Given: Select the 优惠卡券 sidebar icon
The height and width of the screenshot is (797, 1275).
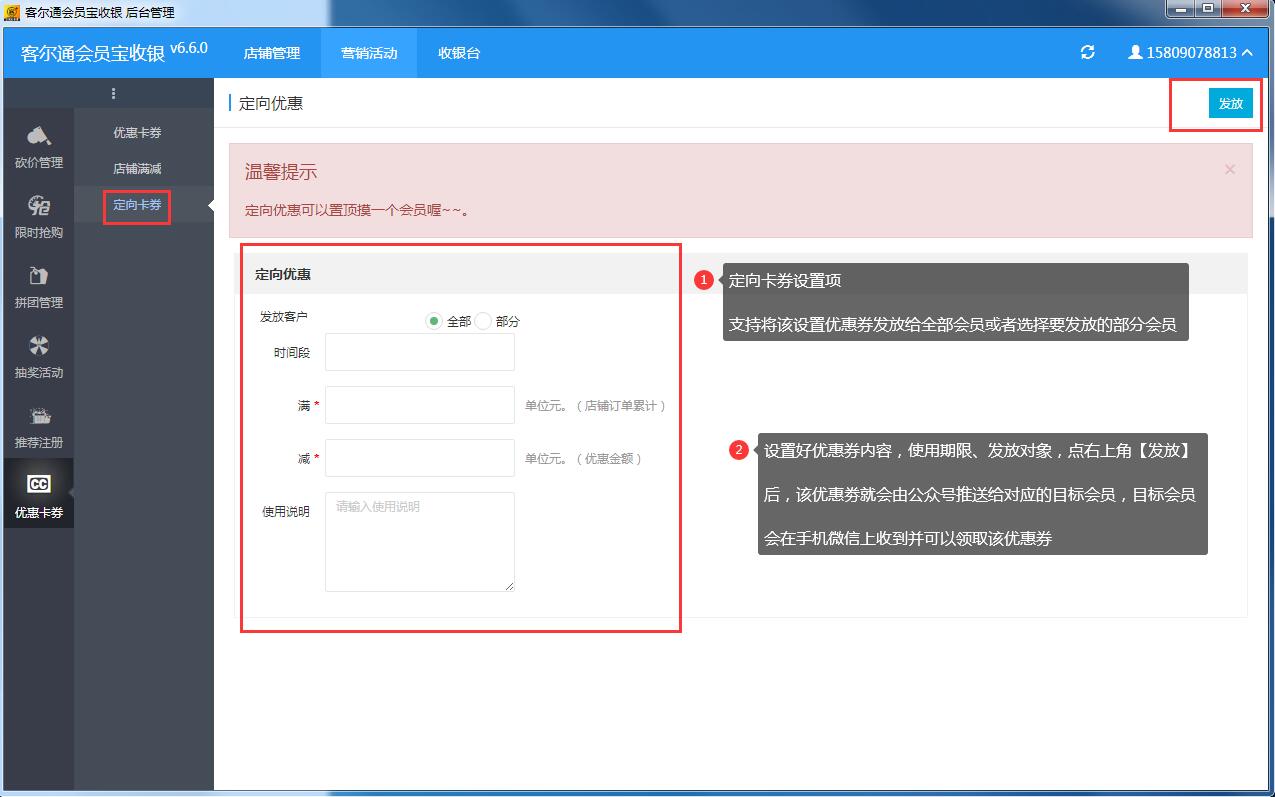Looking at the screenshot, I should (x=39, y=493).
